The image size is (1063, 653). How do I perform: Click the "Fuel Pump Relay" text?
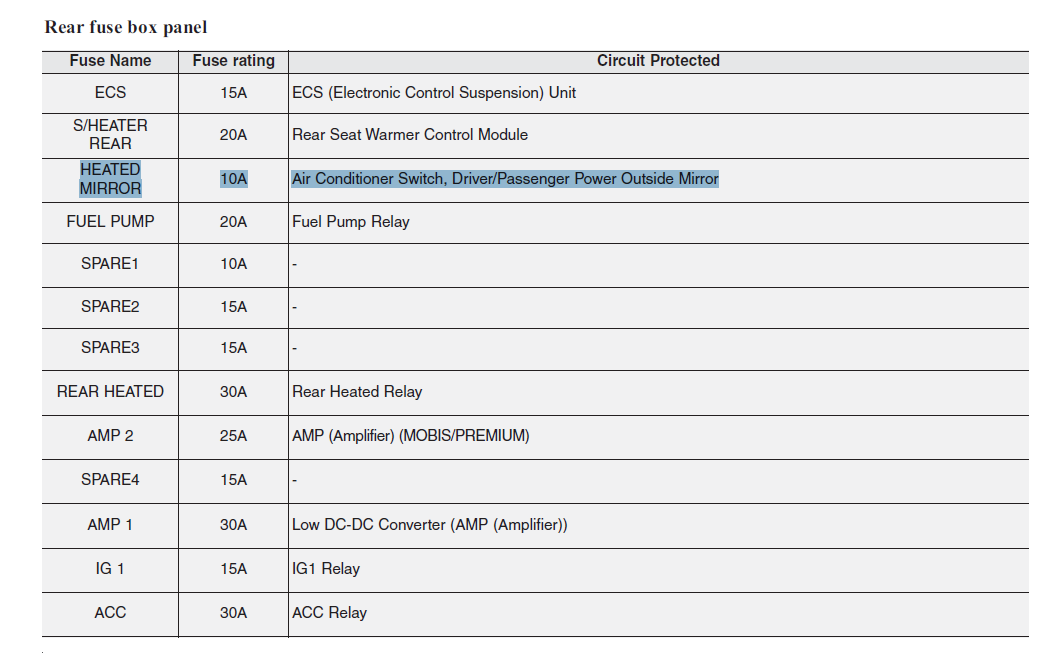point(351,222)
